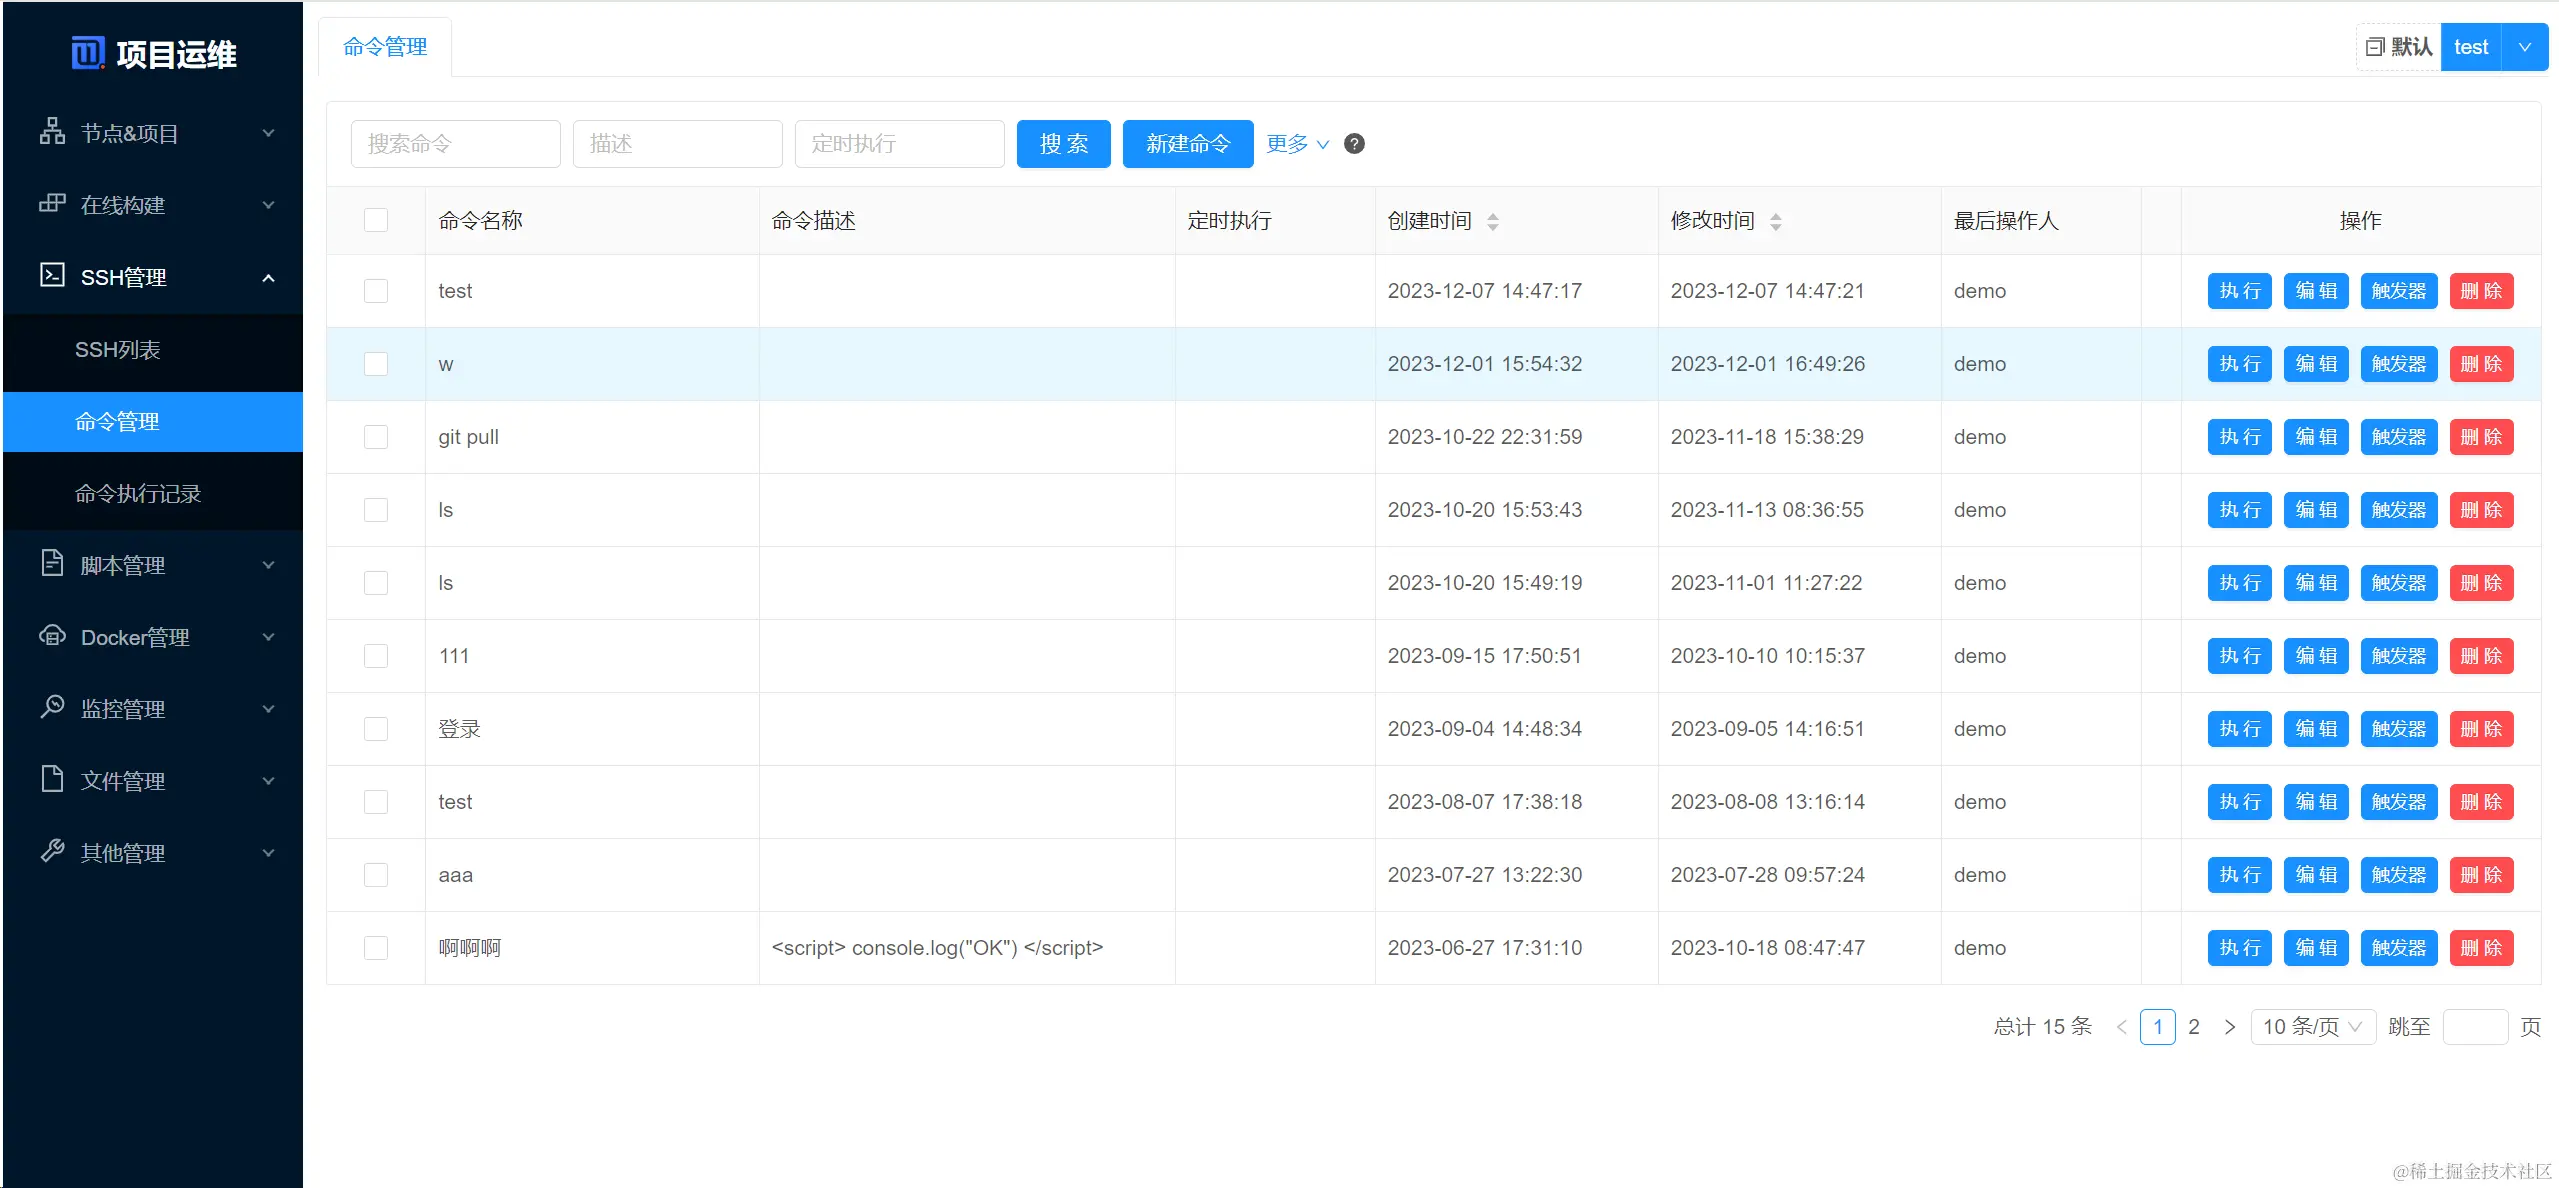
Task: Check the row for command 登录
Action: click(376, 729)
